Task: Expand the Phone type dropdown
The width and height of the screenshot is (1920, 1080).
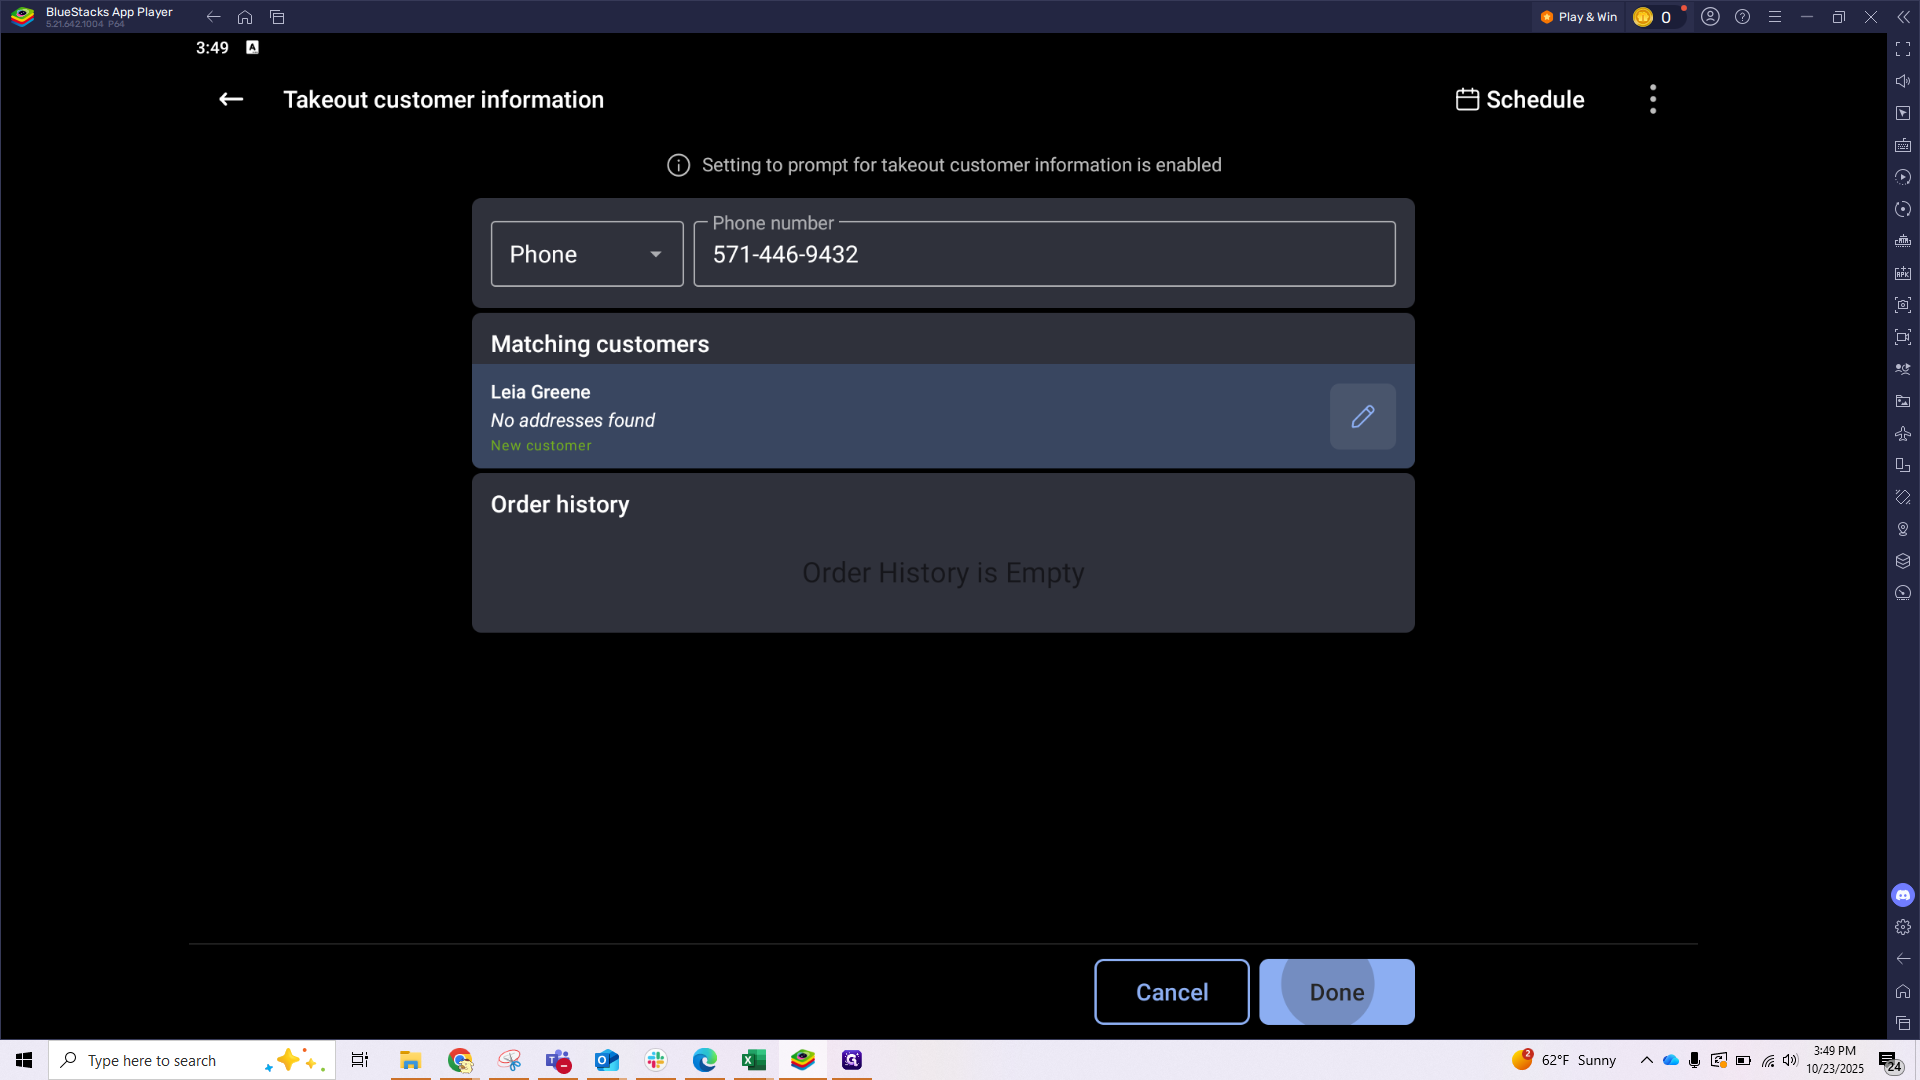Action: 587,254
